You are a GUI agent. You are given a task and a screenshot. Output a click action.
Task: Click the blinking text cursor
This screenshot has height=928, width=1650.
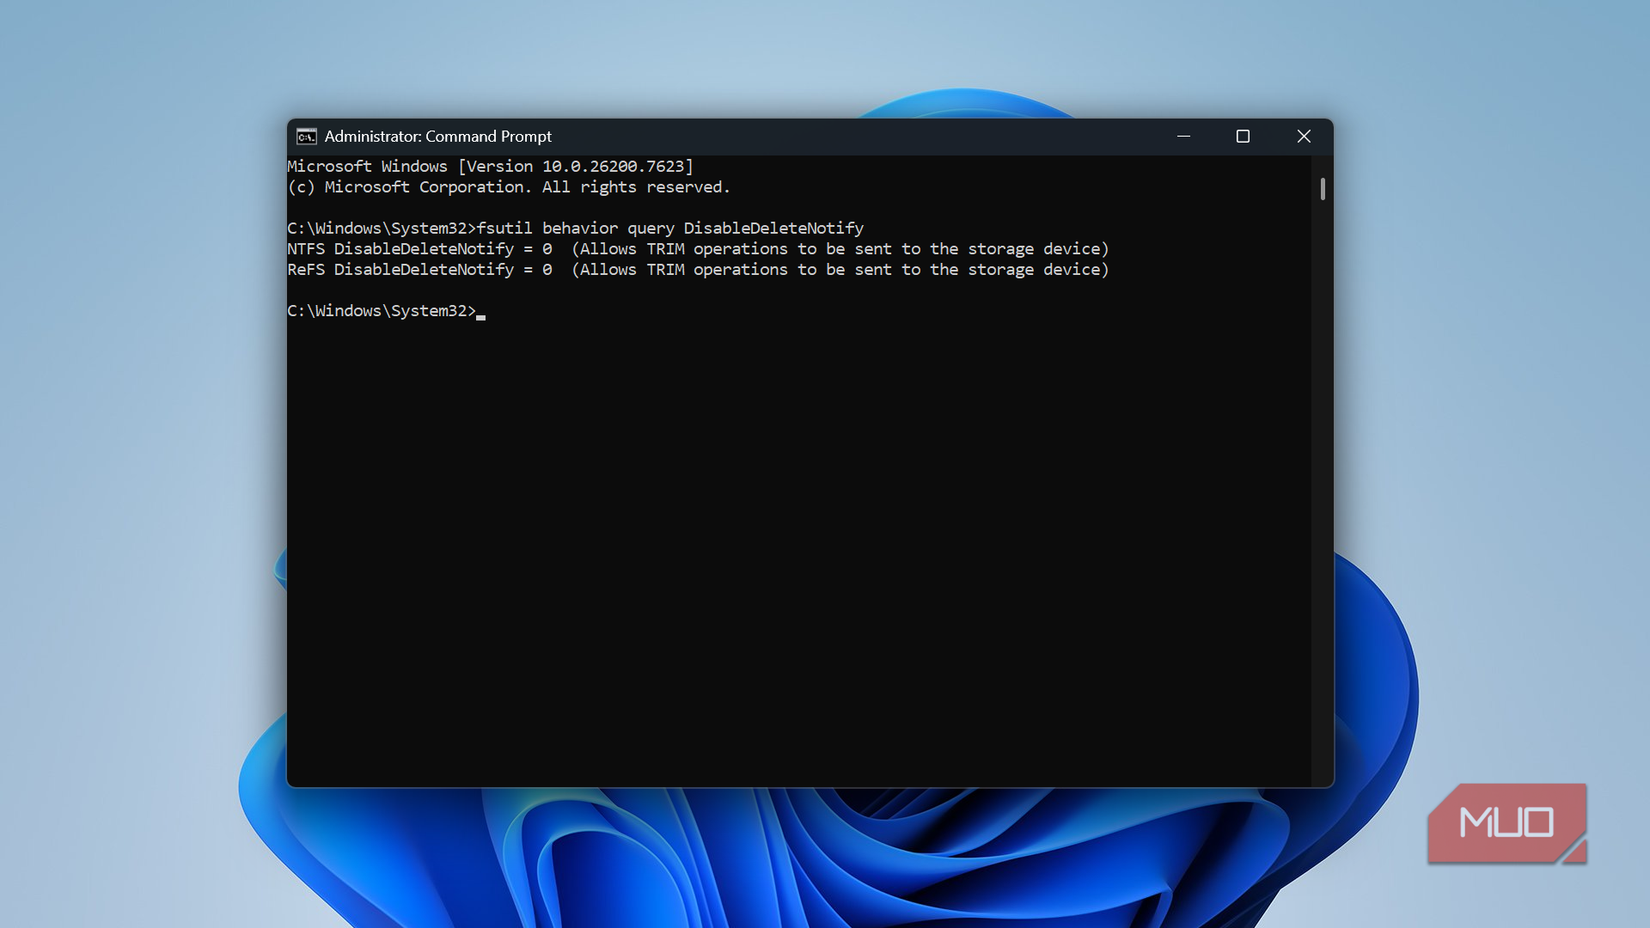[x=483, y=314]
